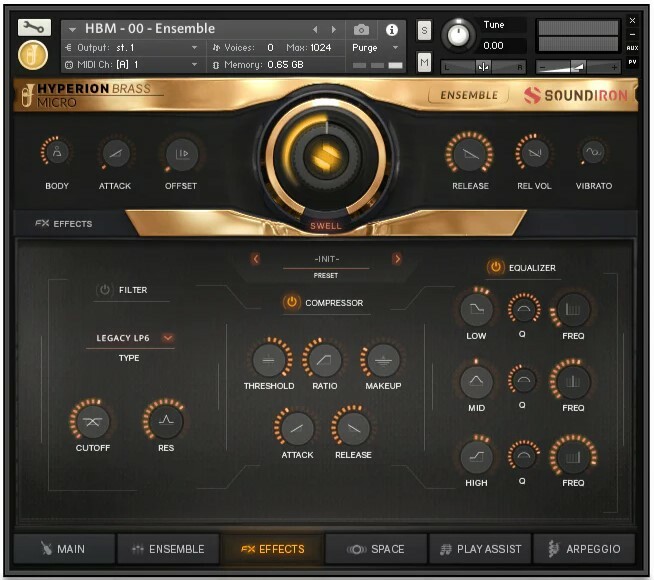Viewport: 654px width, 580px height.
Task: Click the equalizer High gain knob
Action: tap(476, 456)
